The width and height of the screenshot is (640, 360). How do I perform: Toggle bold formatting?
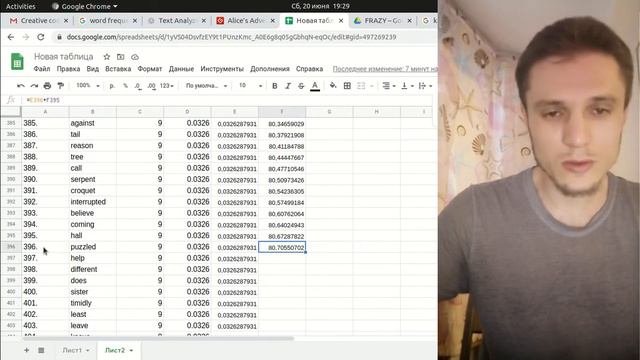pos(275,86)
